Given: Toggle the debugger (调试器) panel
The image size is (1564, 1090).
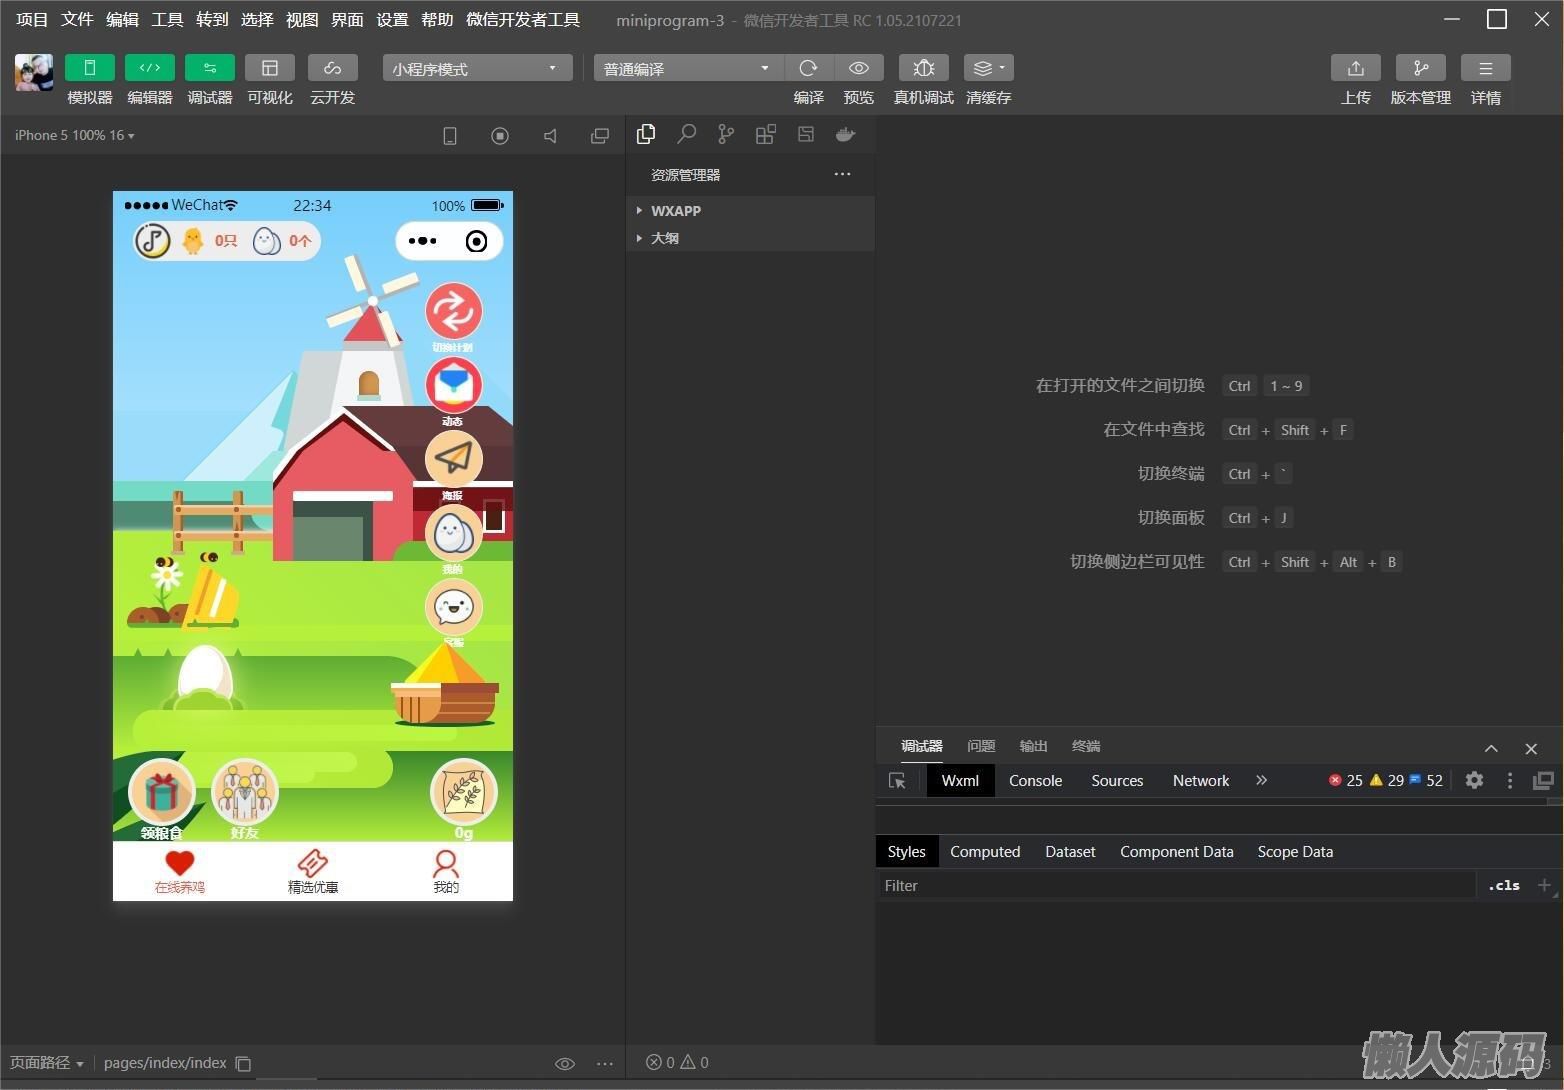Looking at the screenshot, I should tap(209, 68).
